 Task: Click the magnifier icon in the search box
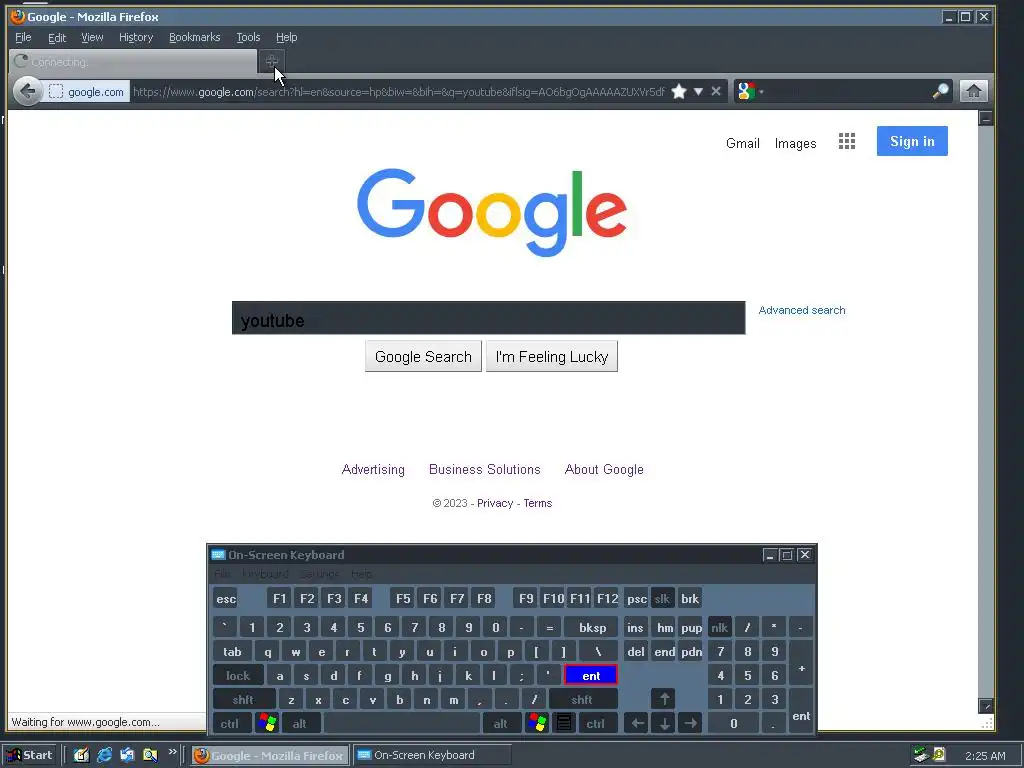940,91
